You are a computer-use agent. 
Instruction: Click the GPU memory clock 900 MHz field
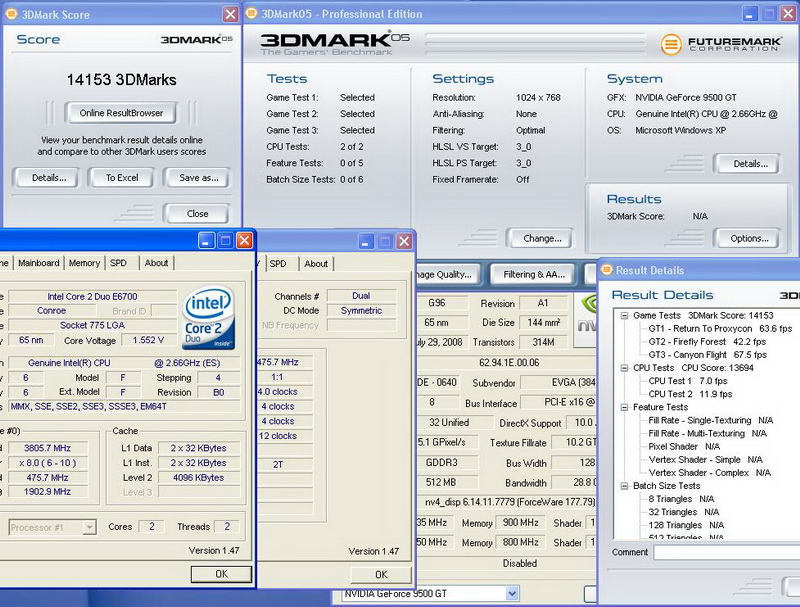[x=520, y=523]
